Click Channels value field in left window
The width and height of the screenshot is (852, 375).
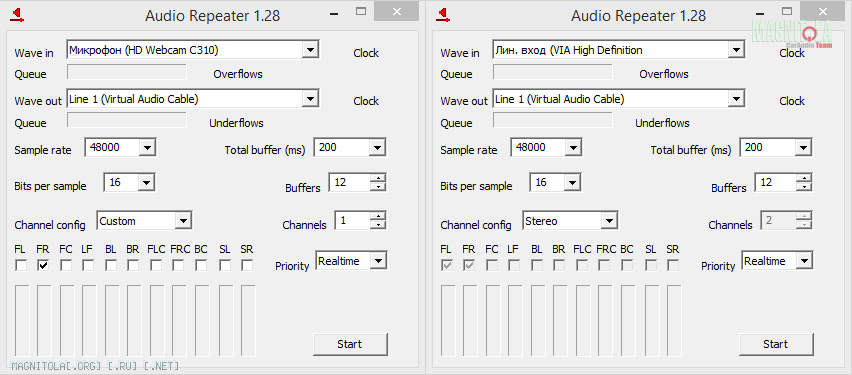click(353, 221)
